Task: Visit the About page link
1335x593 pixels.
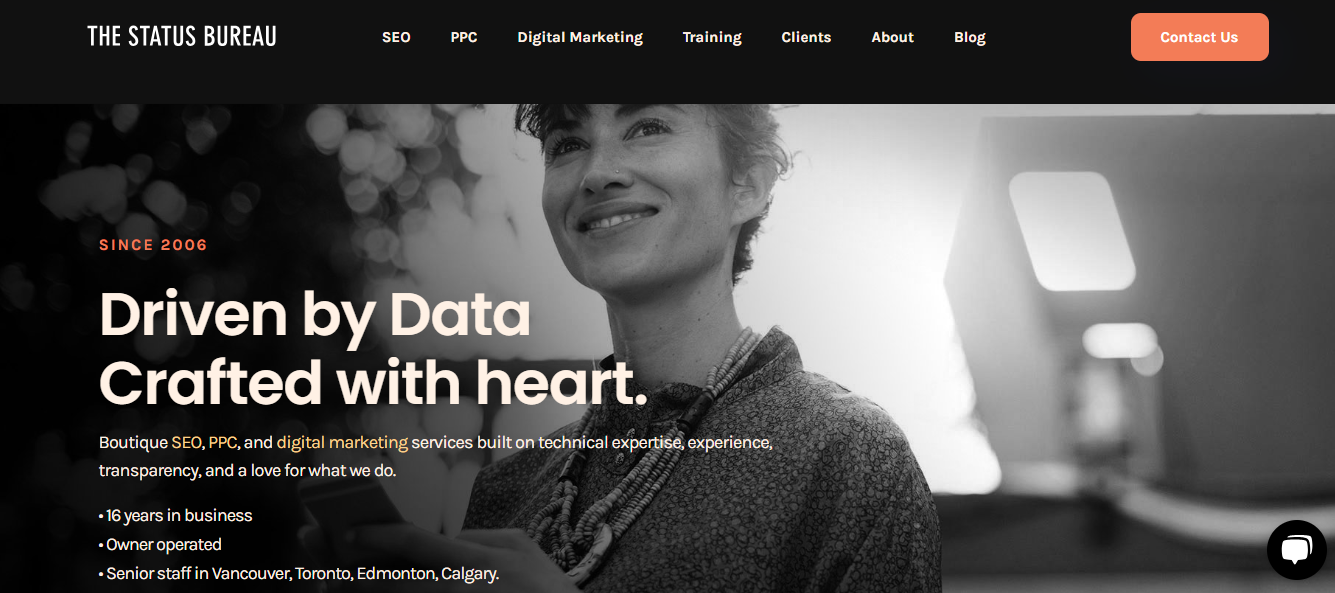Action: pos(892,37)
